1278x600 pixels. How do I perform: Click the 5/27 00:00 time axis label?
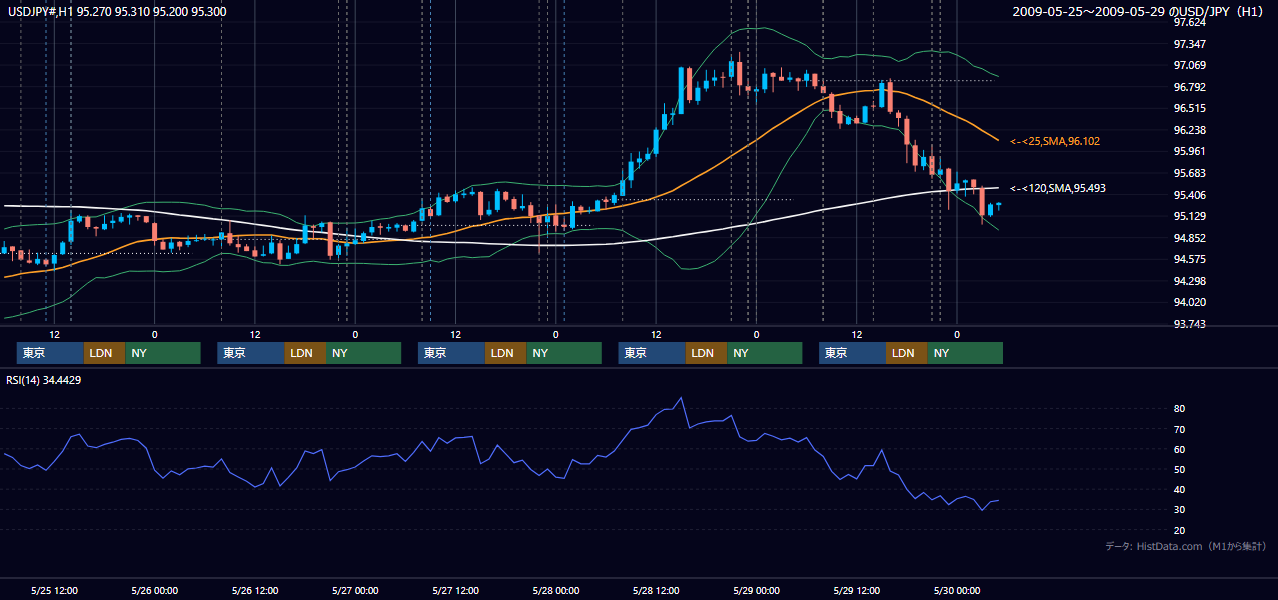click(x=355, y=590)
